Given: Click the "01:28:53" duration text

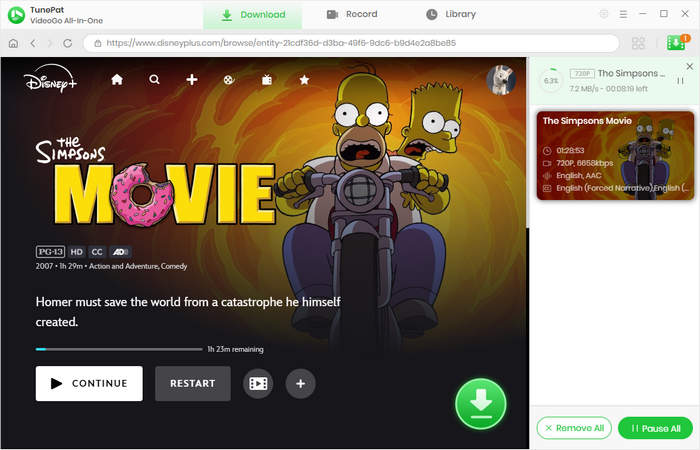Looking at the screenshot, I should tap(570, 150).
